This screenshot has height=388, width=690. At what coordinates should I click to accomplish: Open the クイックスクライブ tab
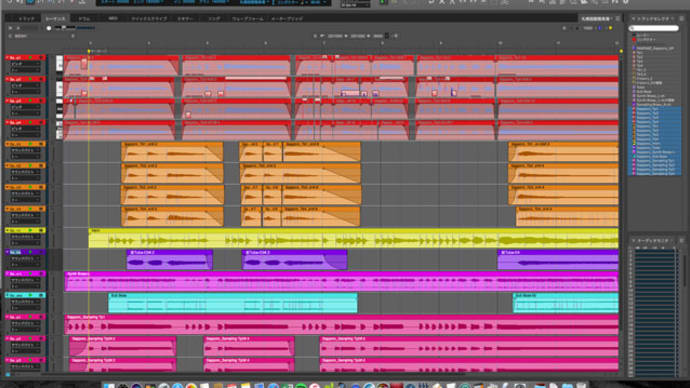coord(149,19)
